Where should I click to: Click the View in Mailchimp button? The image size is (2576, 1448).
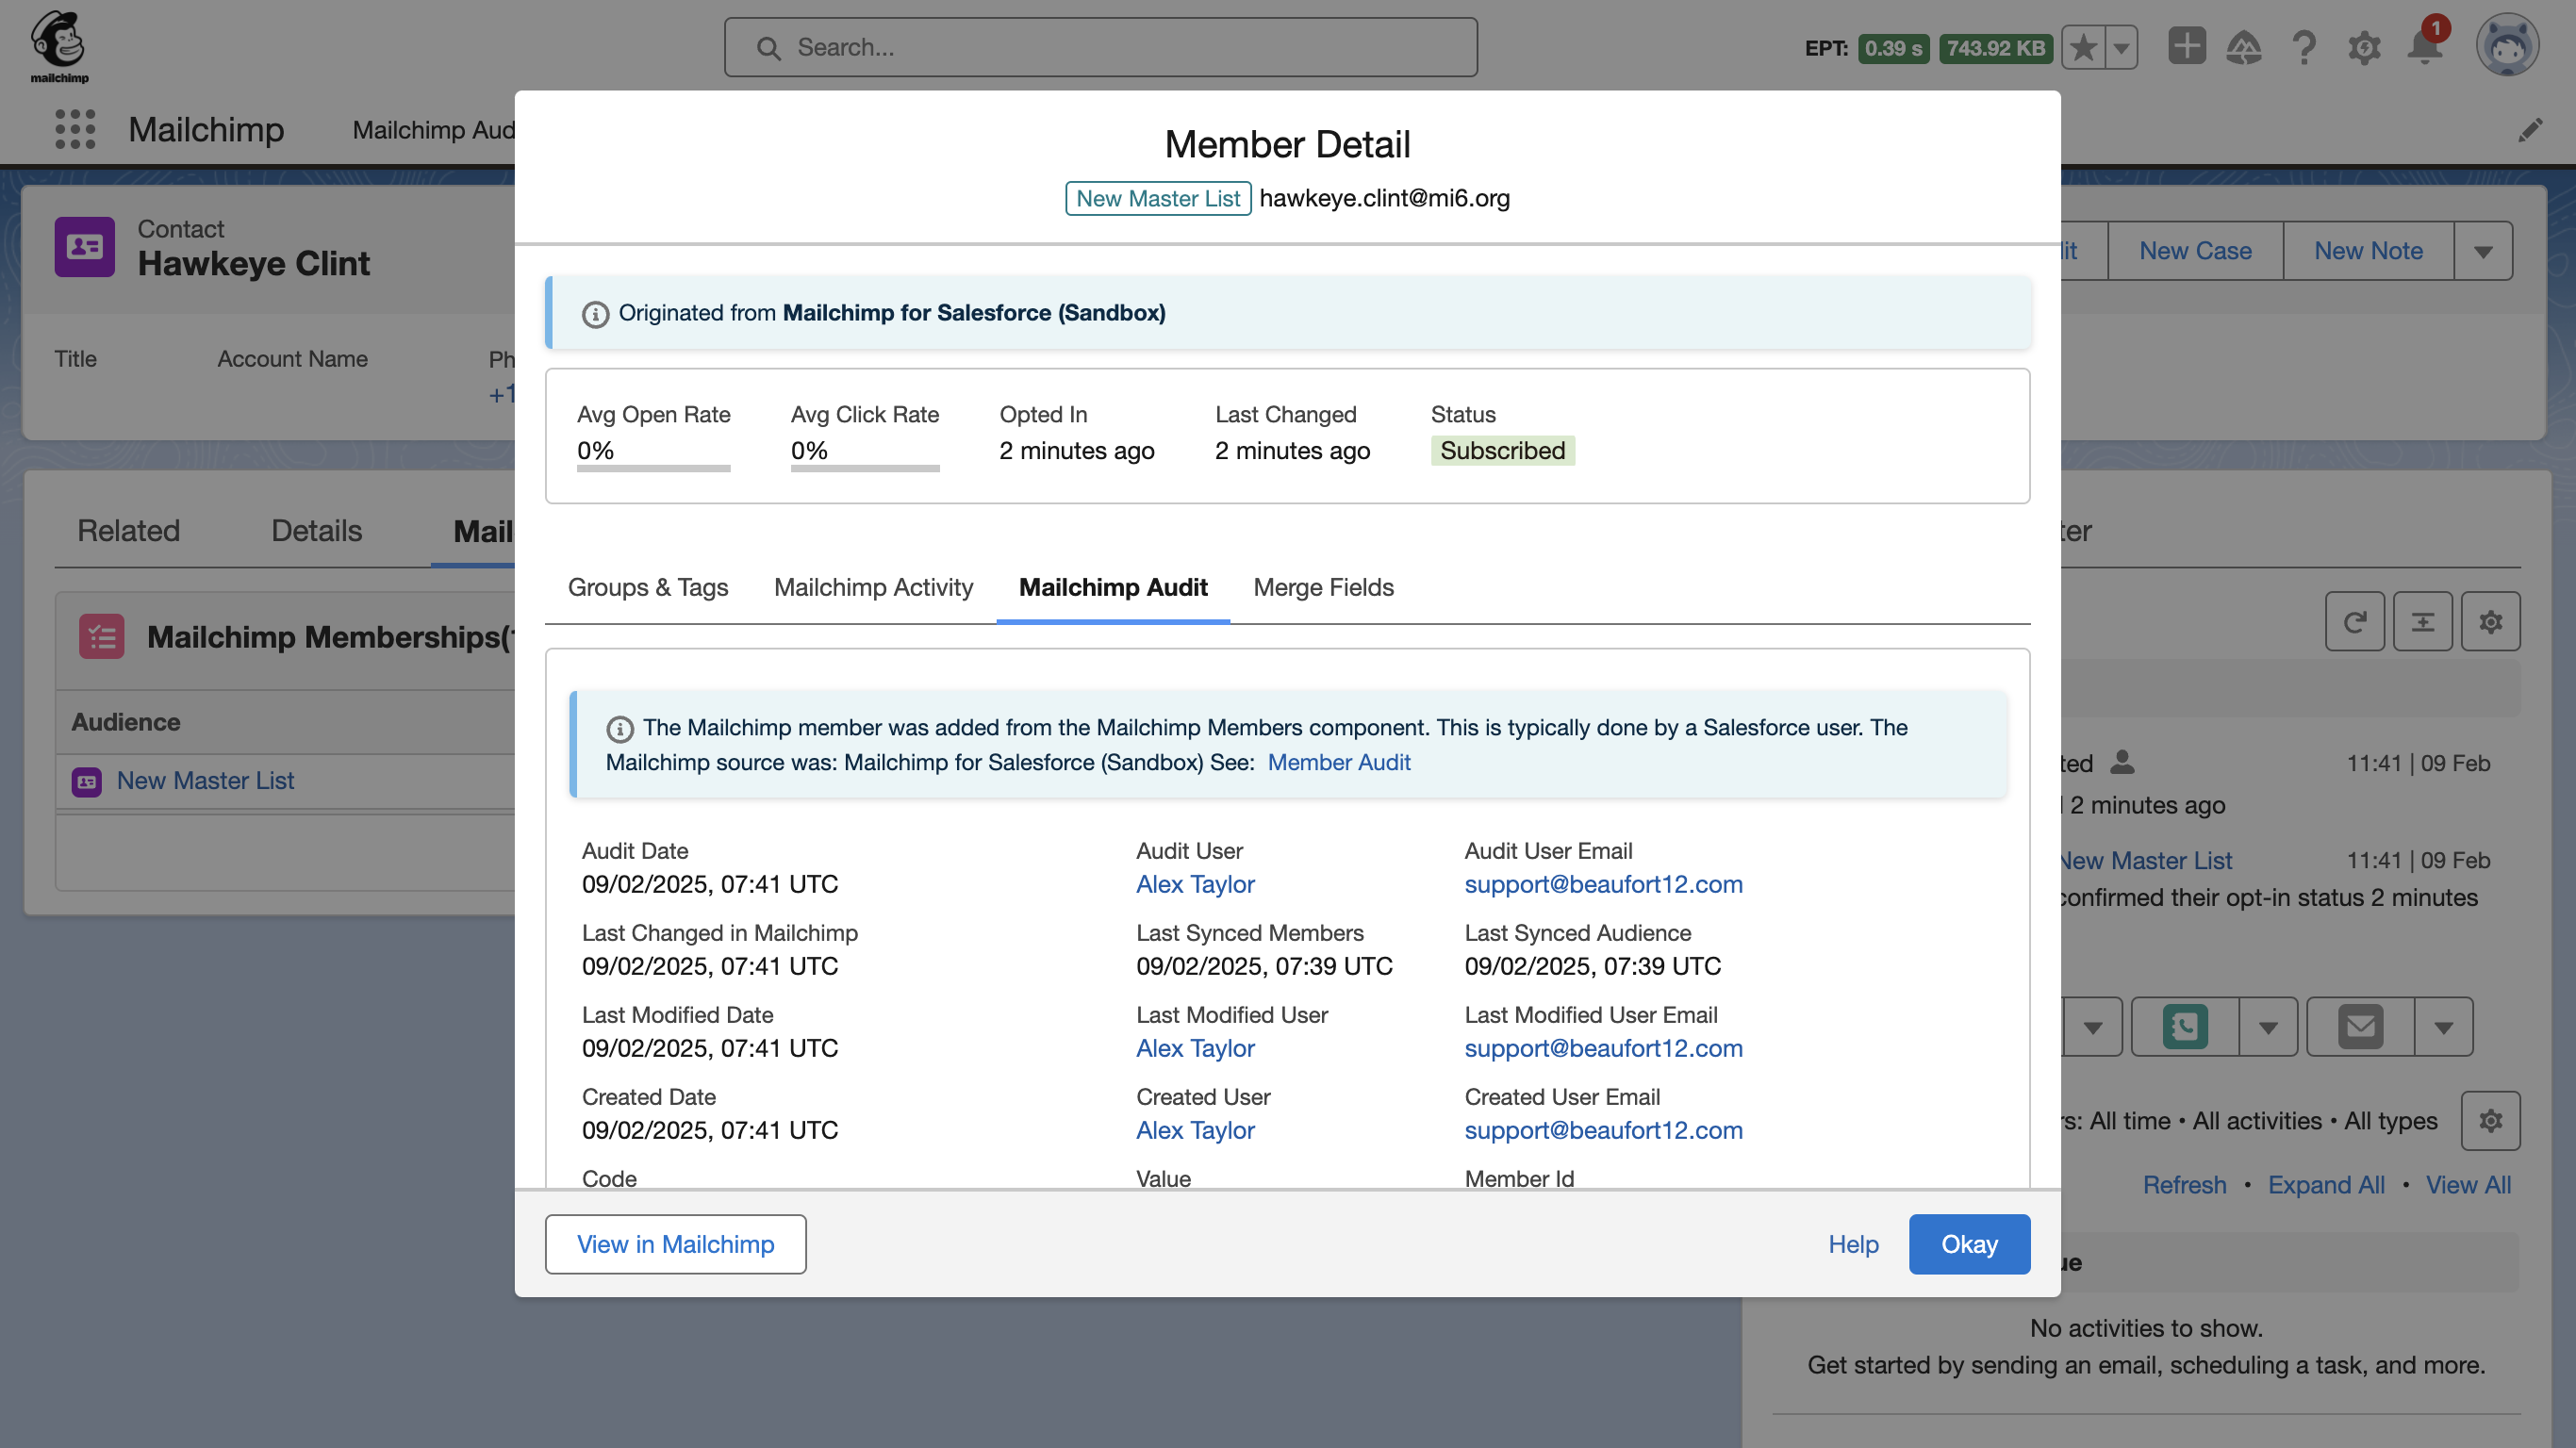676,1244
